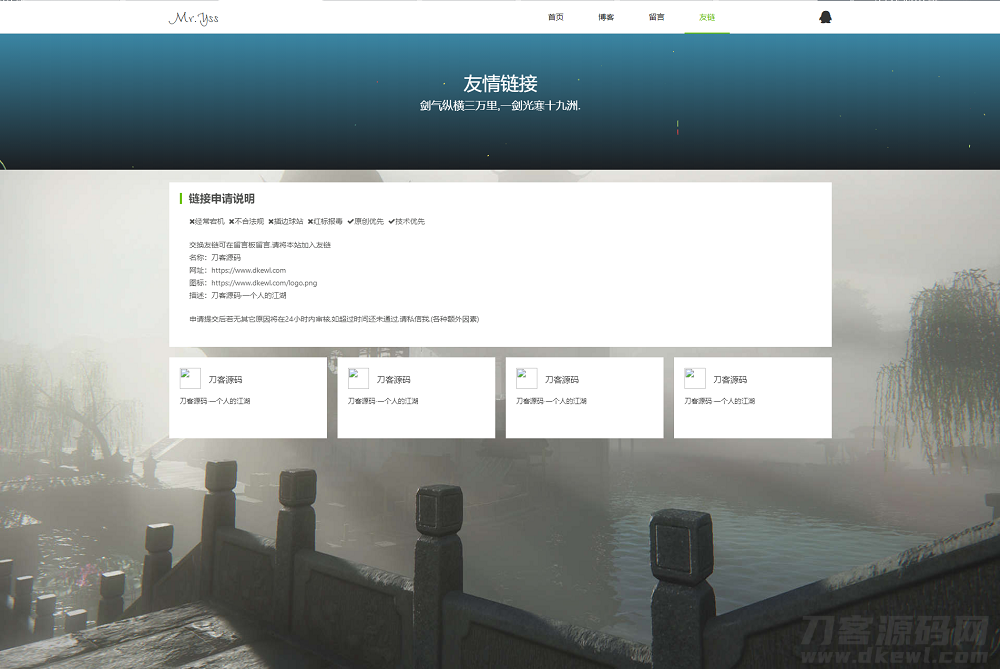Screen dimensions: 1000x669
Task: Open the second 刀客源码 card title
Action: [x=393, y=380]
